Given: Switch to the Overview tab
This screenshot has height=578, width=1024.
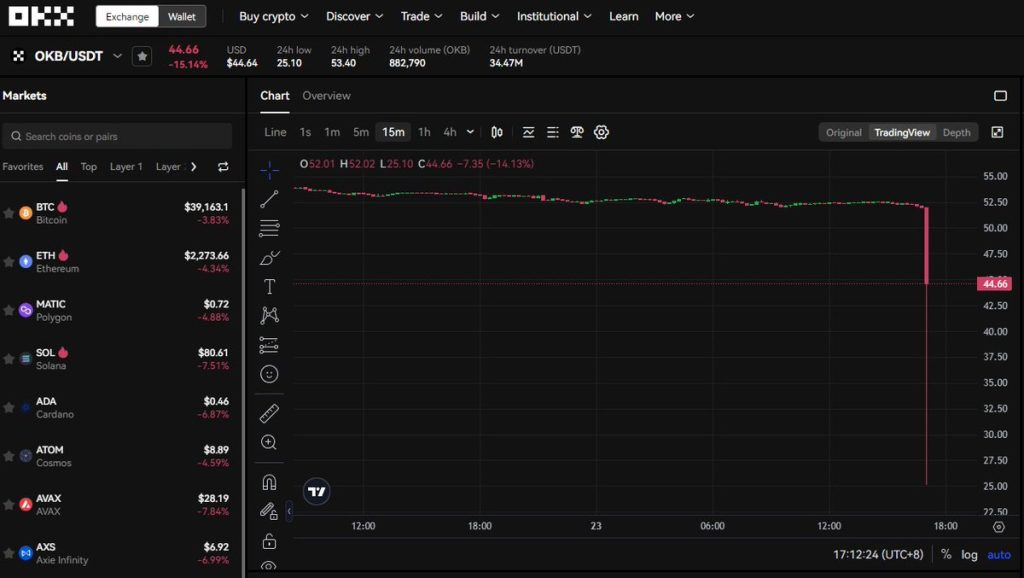Looking at the screenshot, I should click(x=326, y=96).
